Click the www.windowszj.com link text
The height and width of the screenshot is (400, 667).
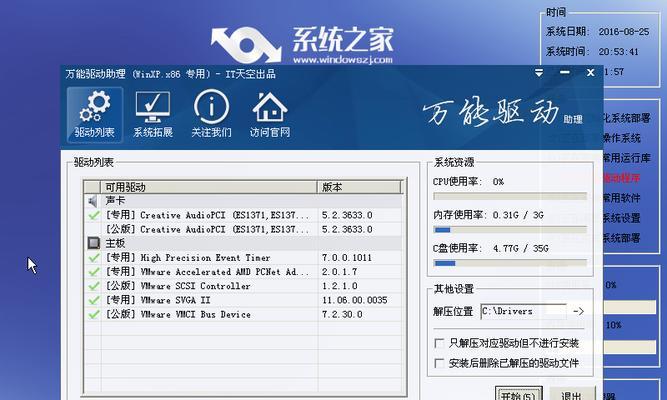pos(343,60)
